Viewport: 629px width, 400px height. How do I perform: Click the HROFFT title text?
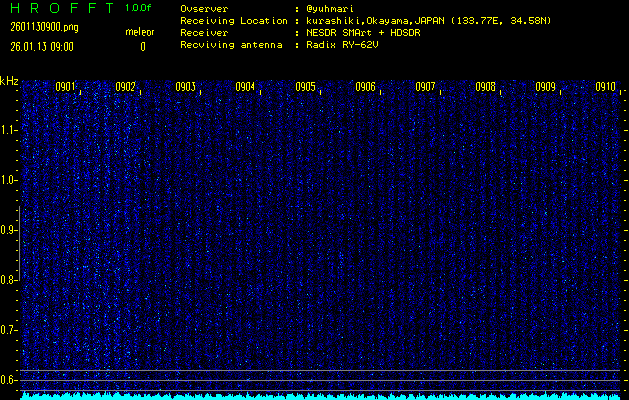(x=60, y=7)
